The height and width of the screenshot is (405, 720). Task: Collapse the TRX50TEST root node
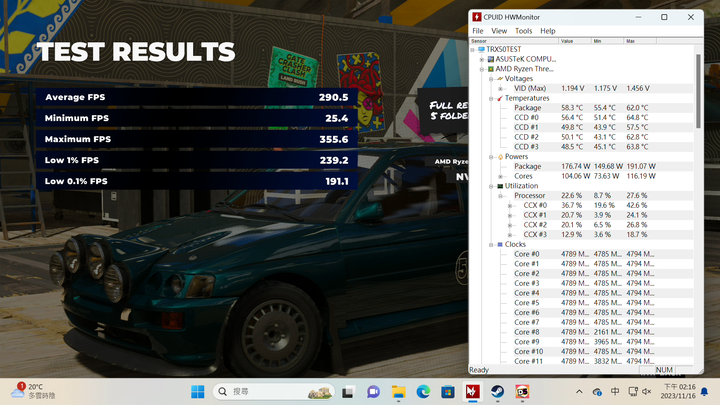point(472,50)
